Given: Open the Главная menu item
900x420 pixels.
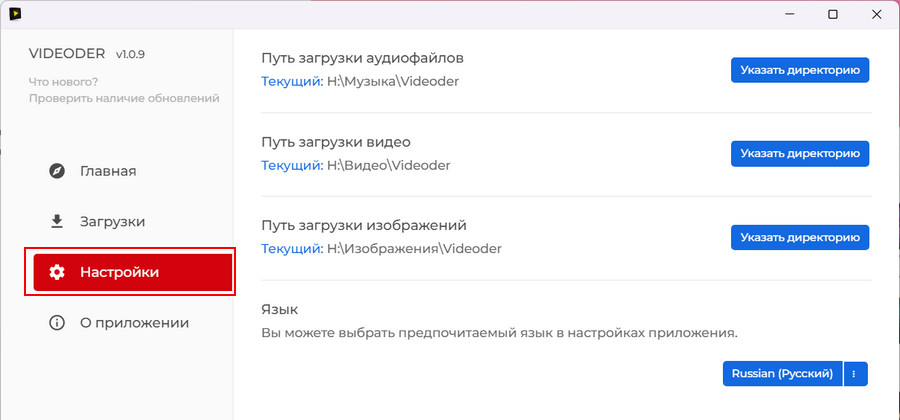Looking at the screenshot, I should tap(133, 171).
